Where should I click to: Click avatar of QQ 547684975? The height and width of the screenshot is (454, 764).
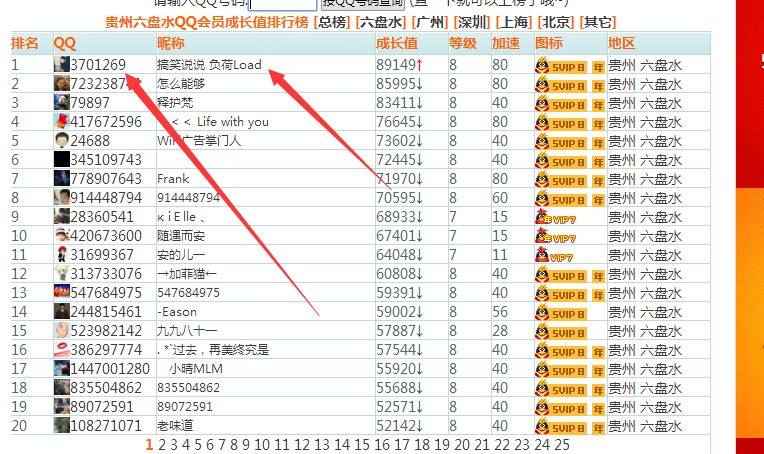click(x=61, y=292)
